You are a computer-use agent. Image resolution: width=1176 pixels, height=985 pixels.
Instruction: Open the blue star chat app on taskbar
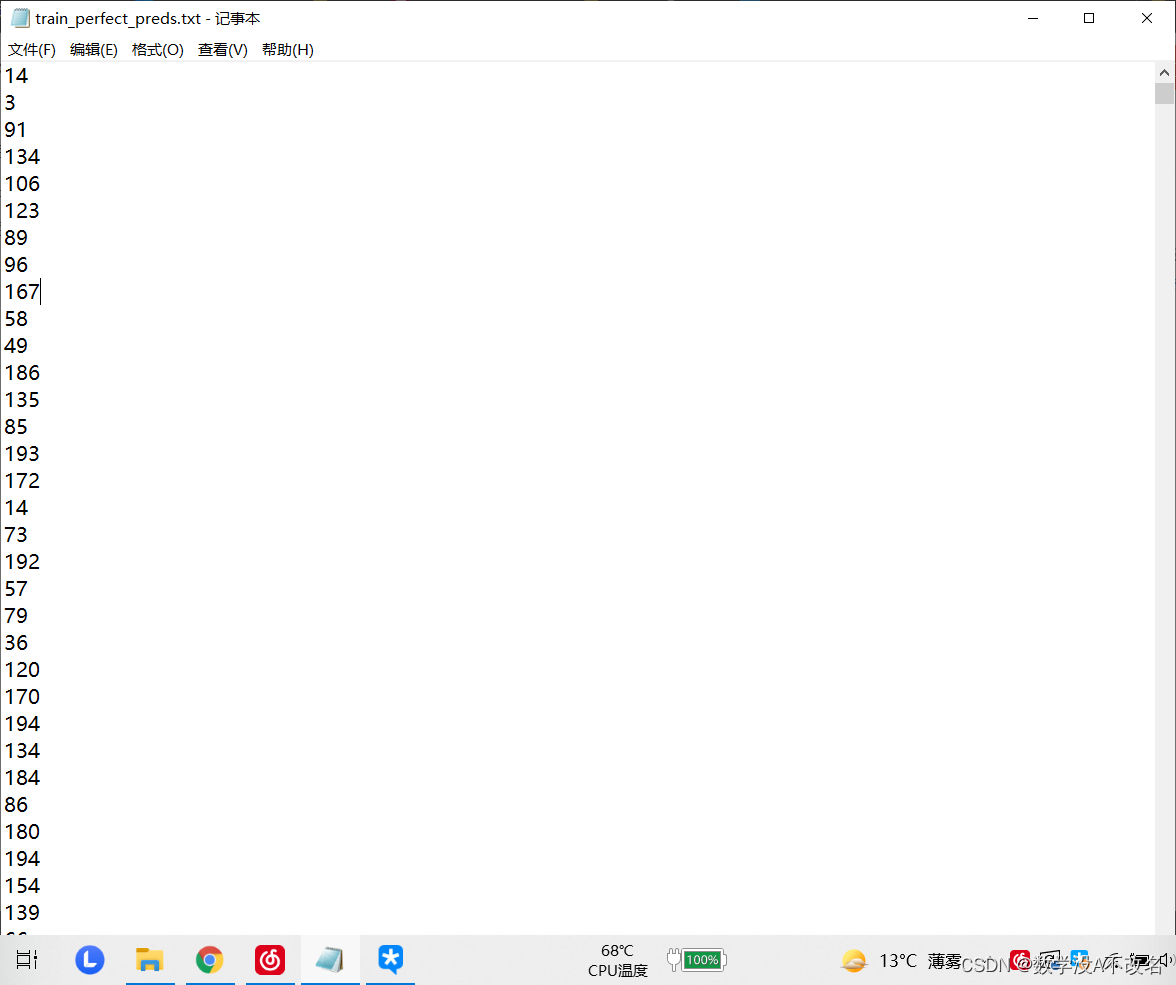tap(391, 959)
